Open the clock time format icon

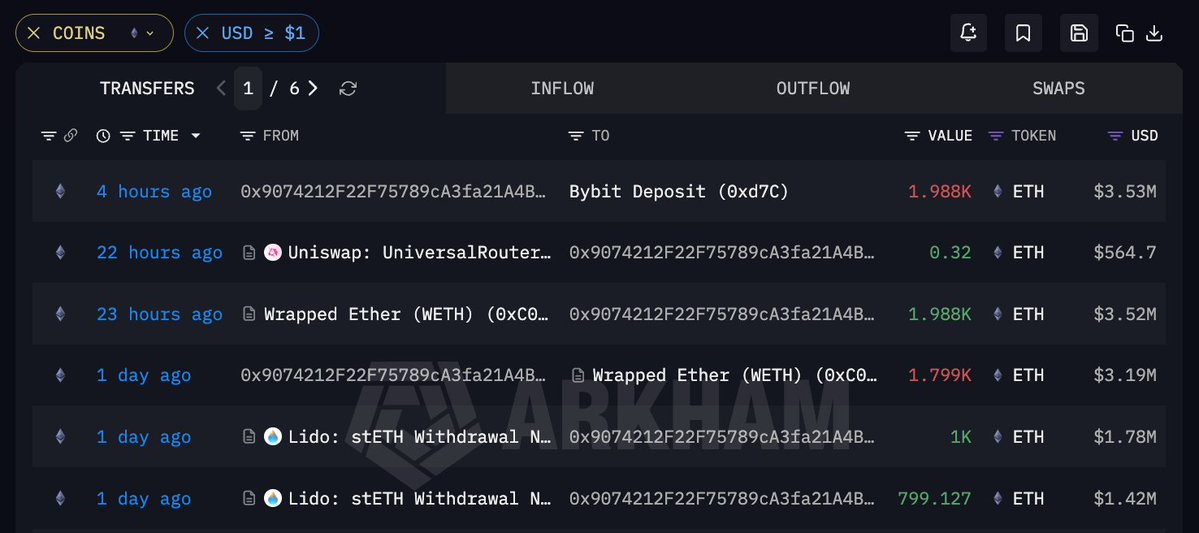pos(103,135)
